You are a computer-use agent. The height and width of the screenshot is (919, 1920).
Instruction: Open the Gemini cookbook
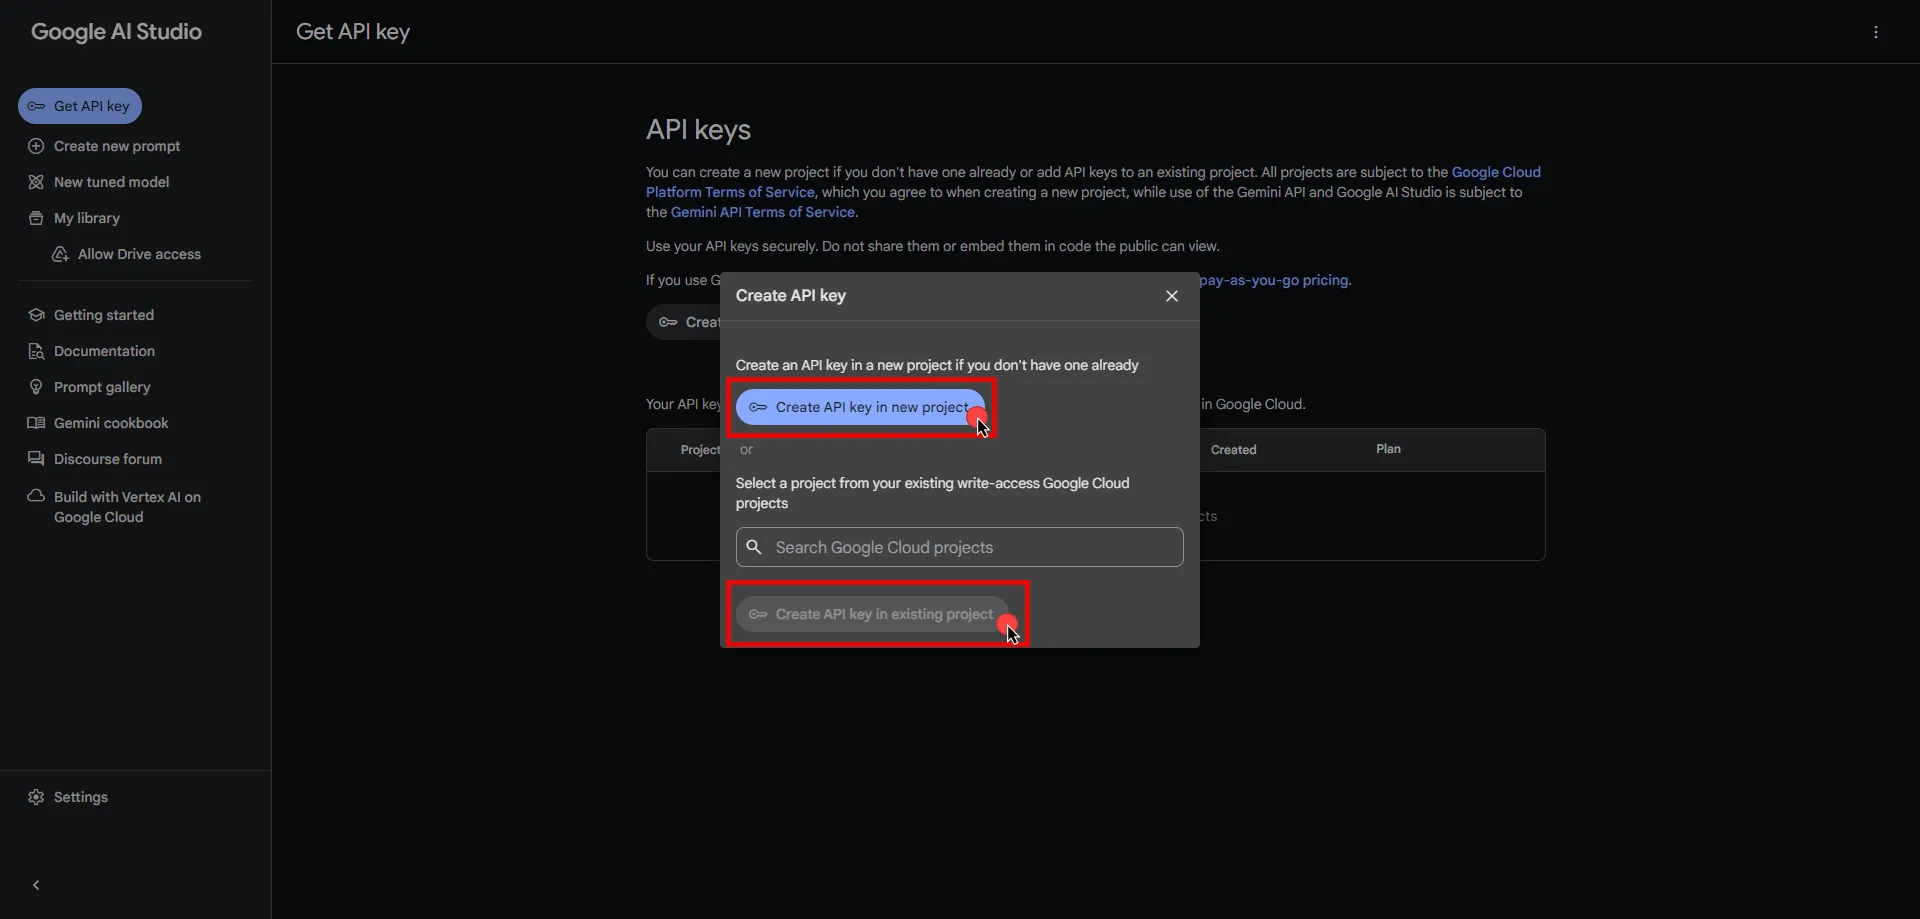click(108, 423)
